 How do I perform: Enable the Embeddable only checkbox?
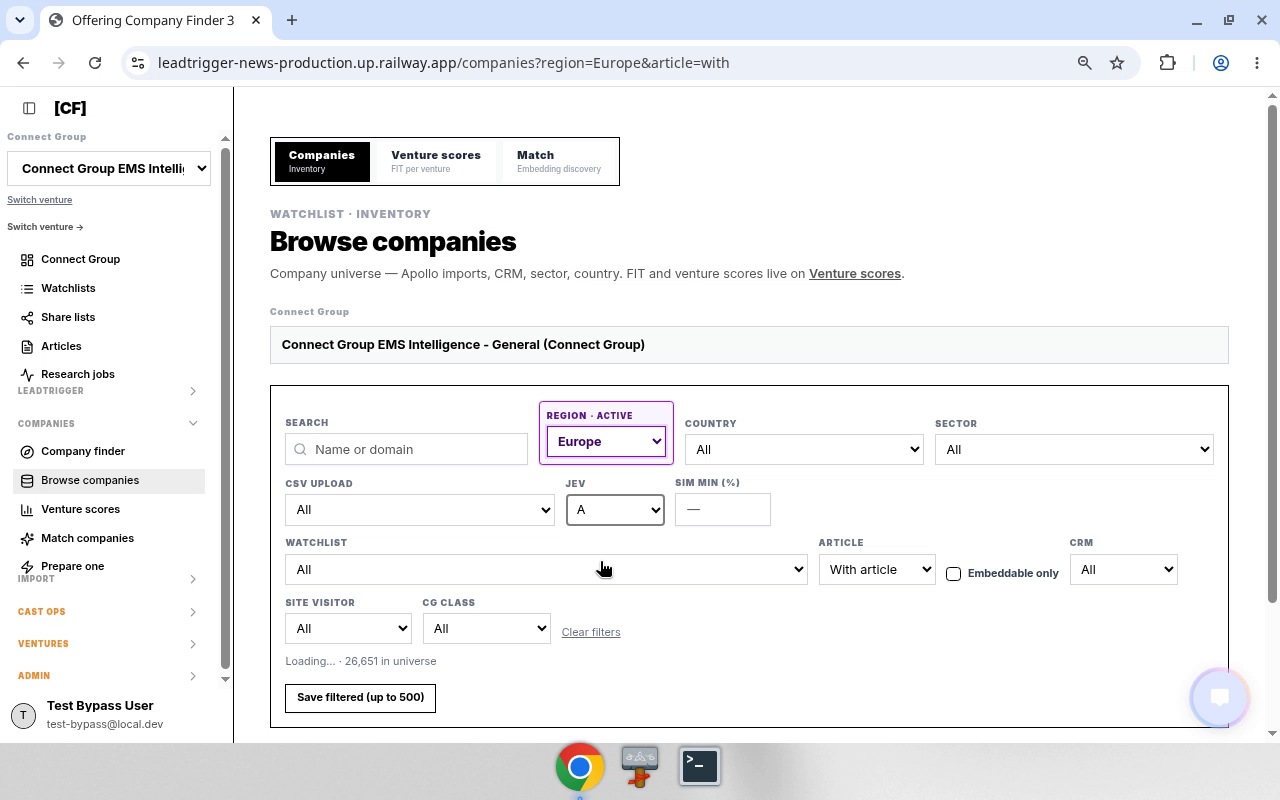[953, 574]
